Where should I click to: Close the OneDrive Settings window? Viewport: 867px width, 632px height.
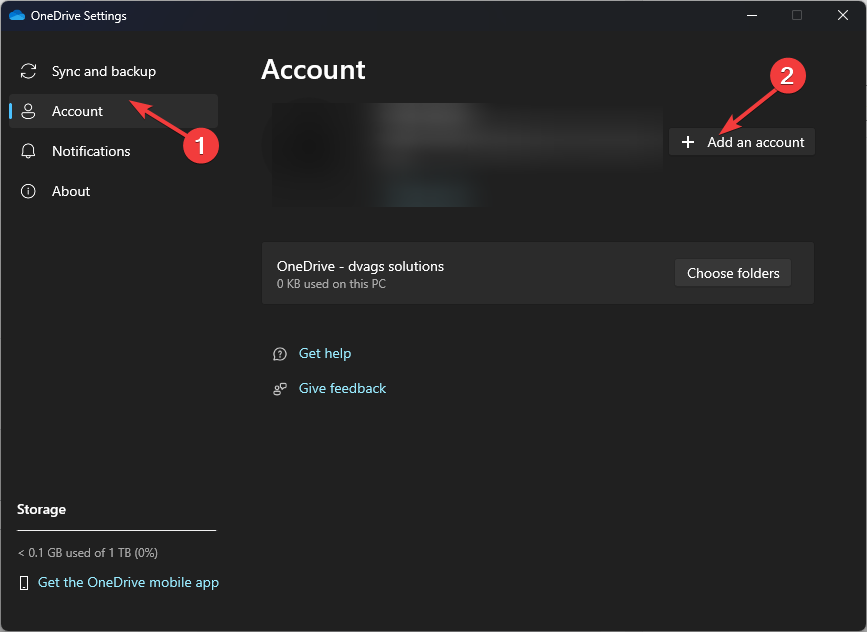point(843,15)
